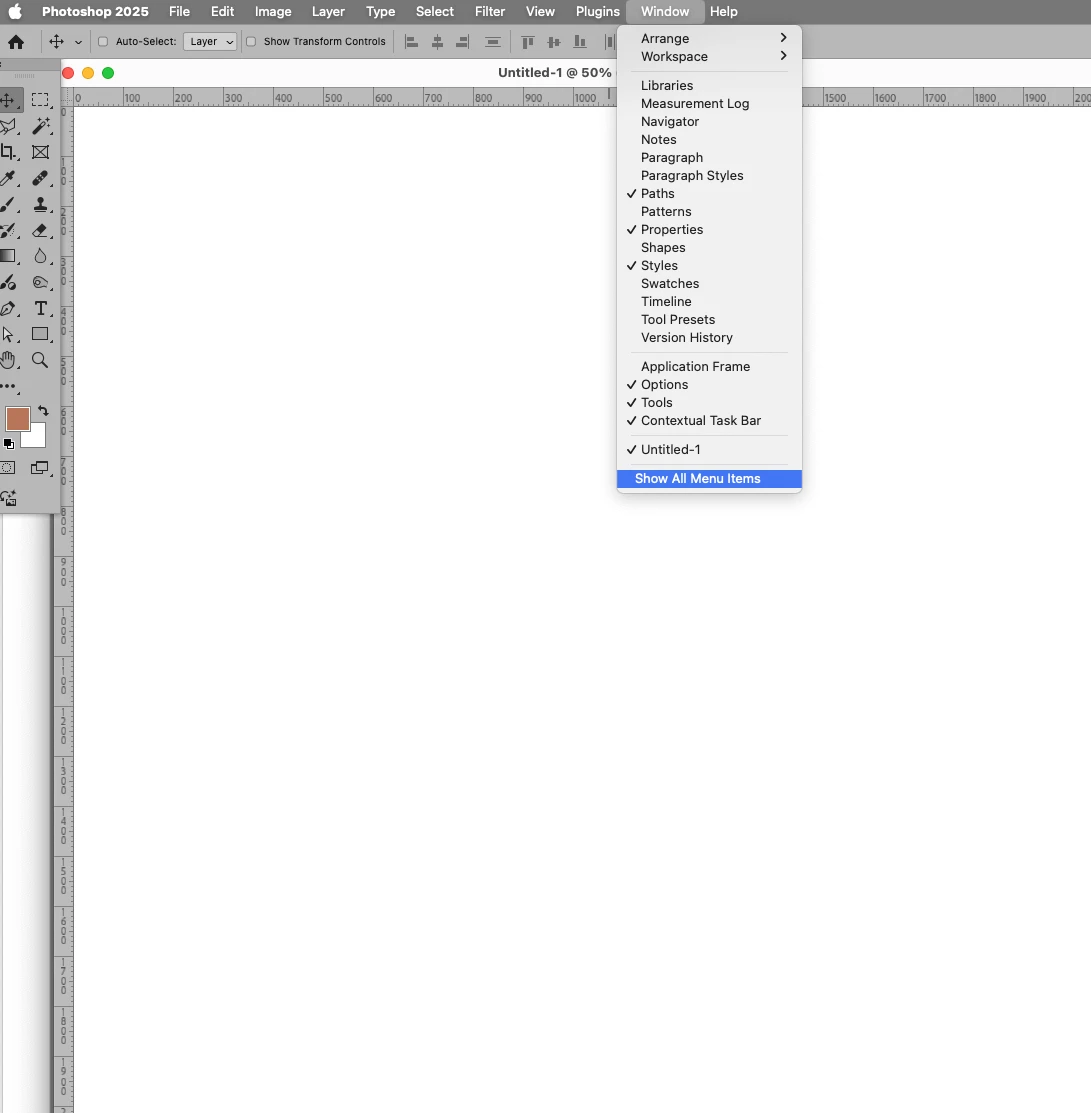This screenshot has height=1113, width=1091.
Task: Set the brown foreground color swatch
Action: 17,419
